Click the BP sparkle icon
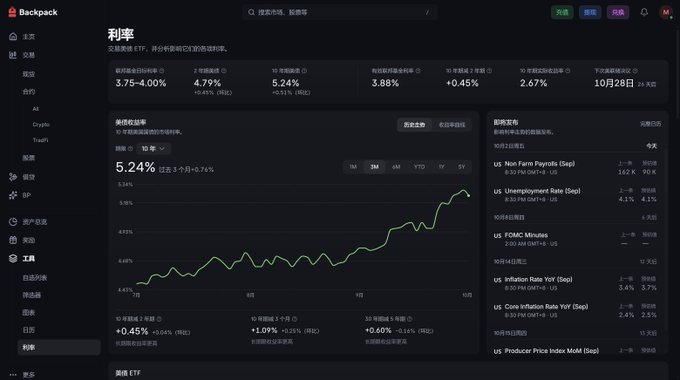This screenshot has height=380, width=680. click(13, 195)
